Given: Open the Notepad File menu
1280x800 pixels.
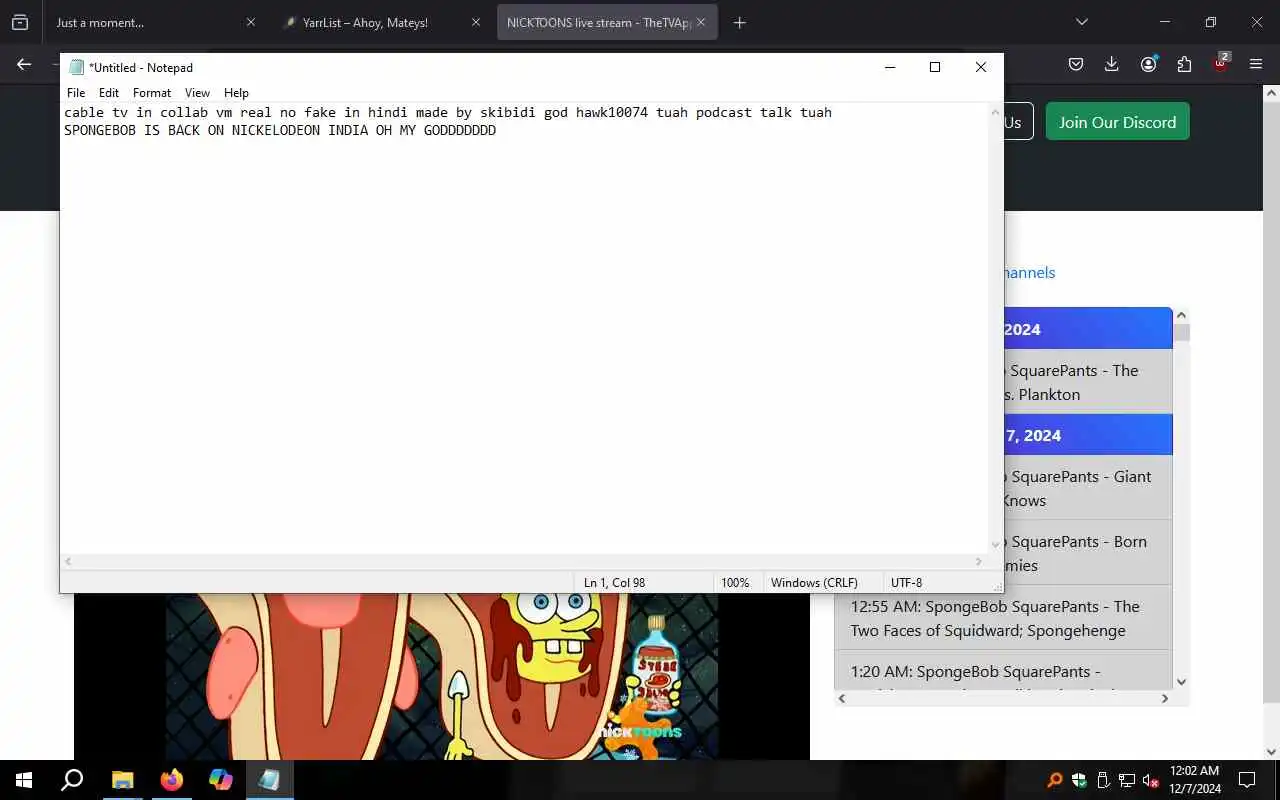Looking at the screenshot, I should coord(76,93).
